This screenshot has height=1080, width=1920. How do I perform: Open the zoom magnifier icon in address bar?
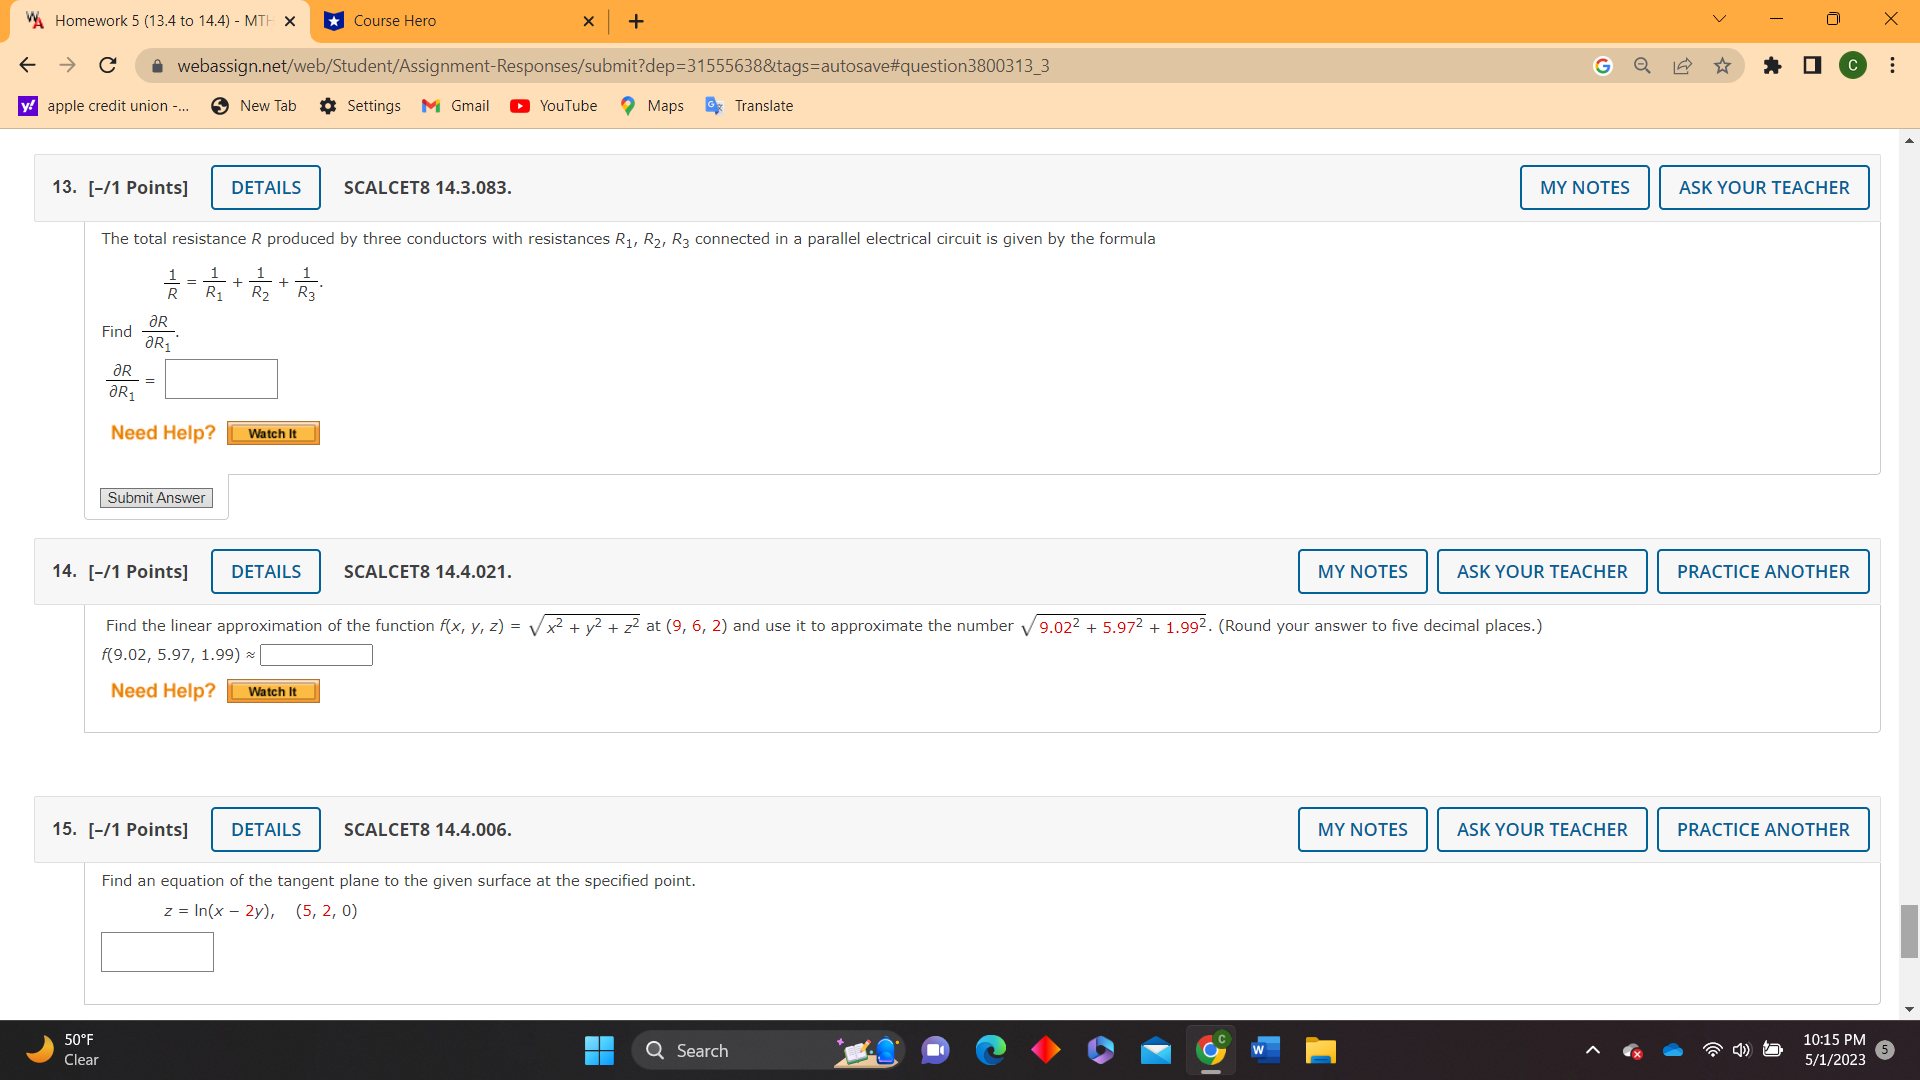pyautogui.click(x=1642, y=66)
